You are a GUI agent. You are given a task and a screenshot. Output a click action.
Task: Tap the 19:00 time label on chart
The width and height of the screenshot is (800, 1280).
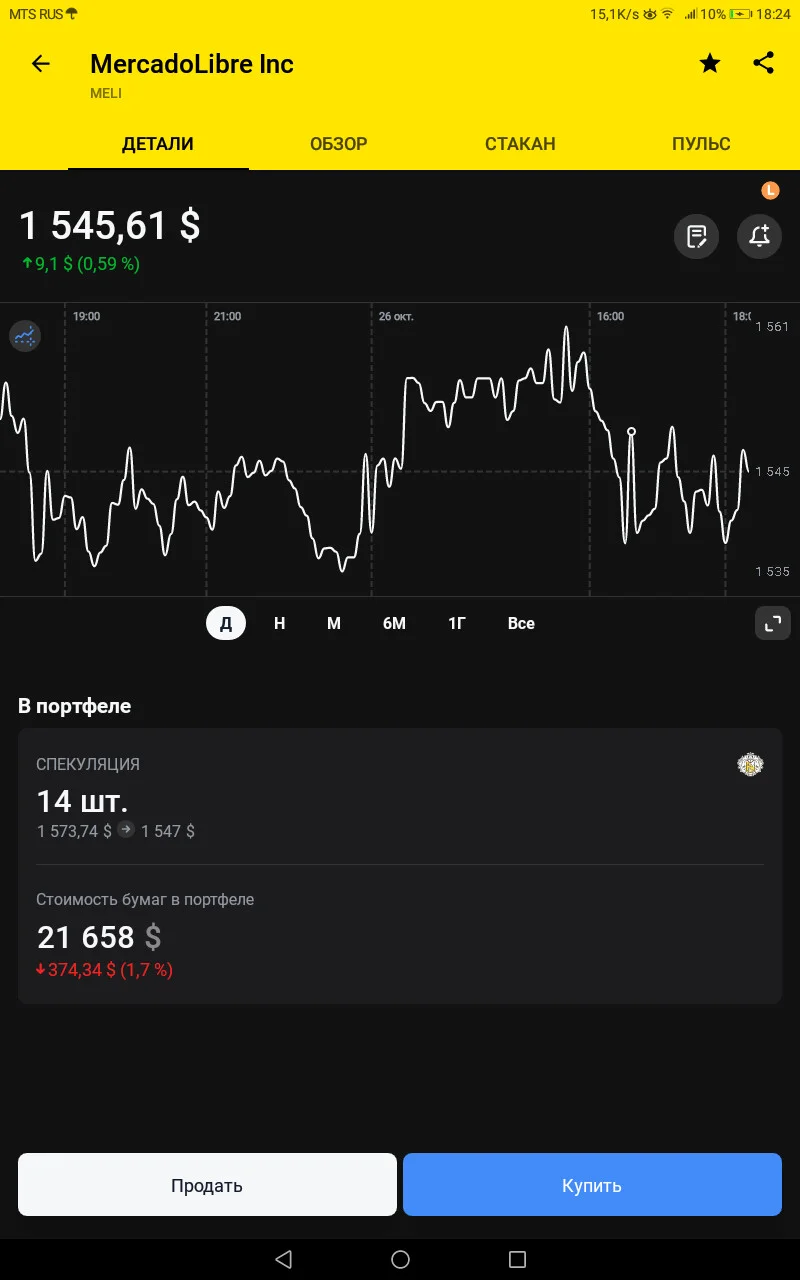point(86,316)
